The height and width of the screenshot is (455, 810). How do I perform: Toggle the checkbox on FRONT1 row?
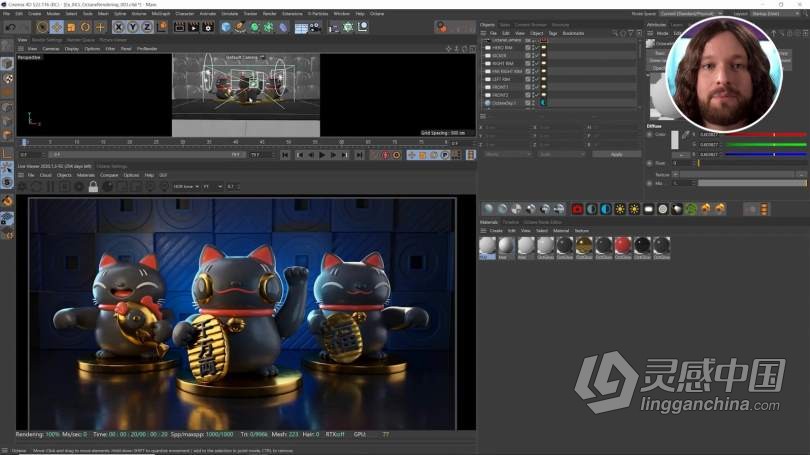coord(527,87)
